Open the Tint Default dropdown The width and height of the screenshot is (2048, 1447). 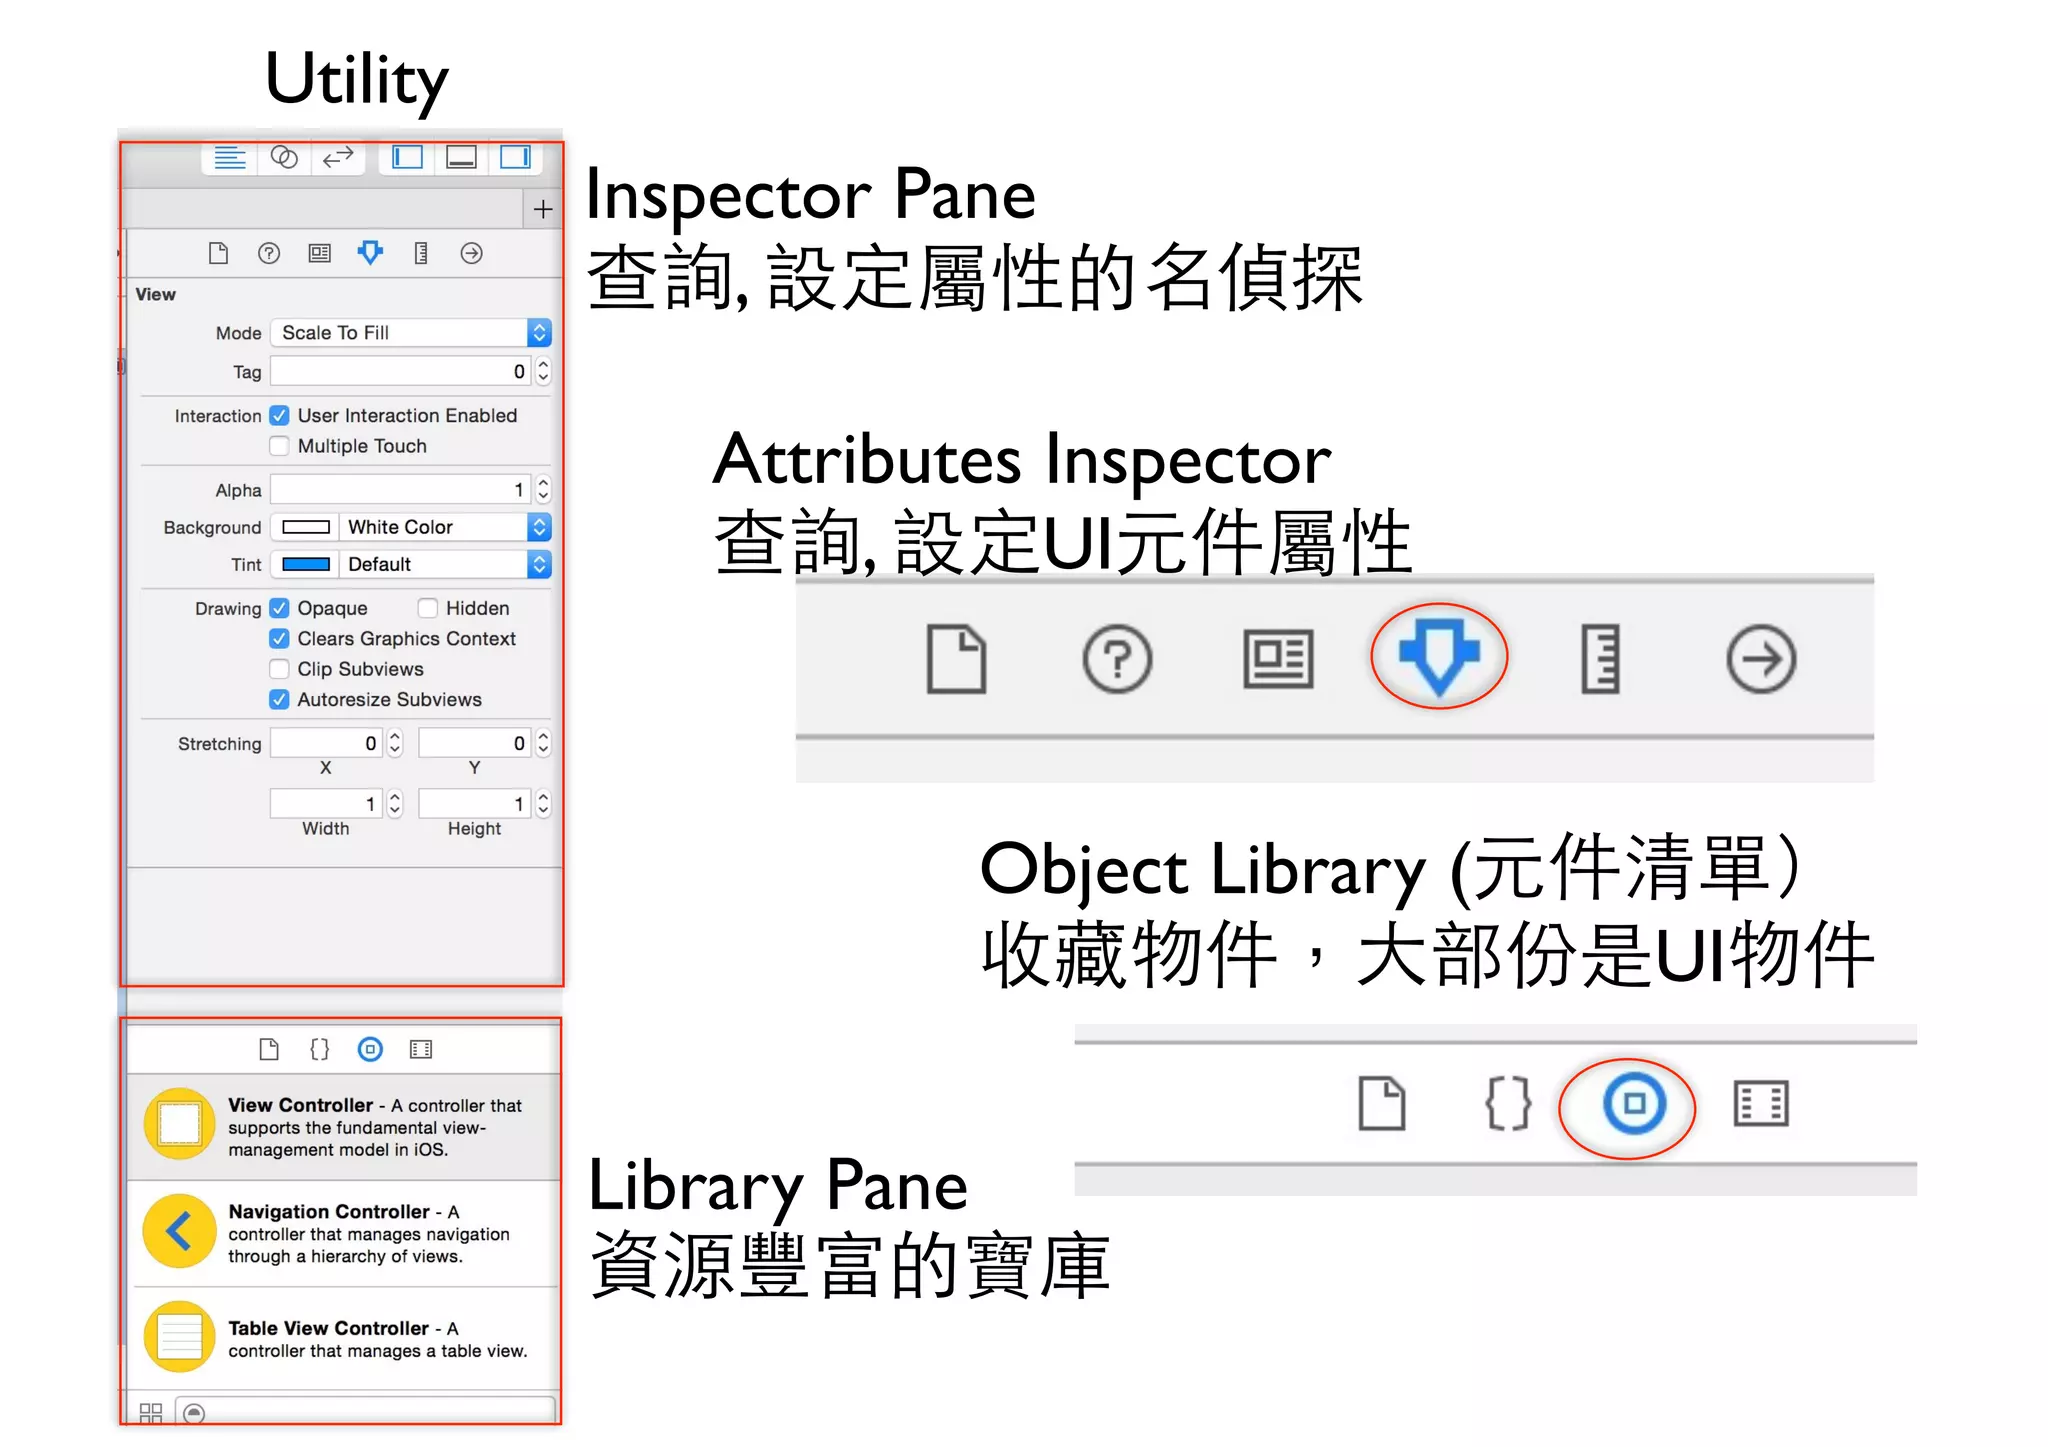(x=446, y=564)
